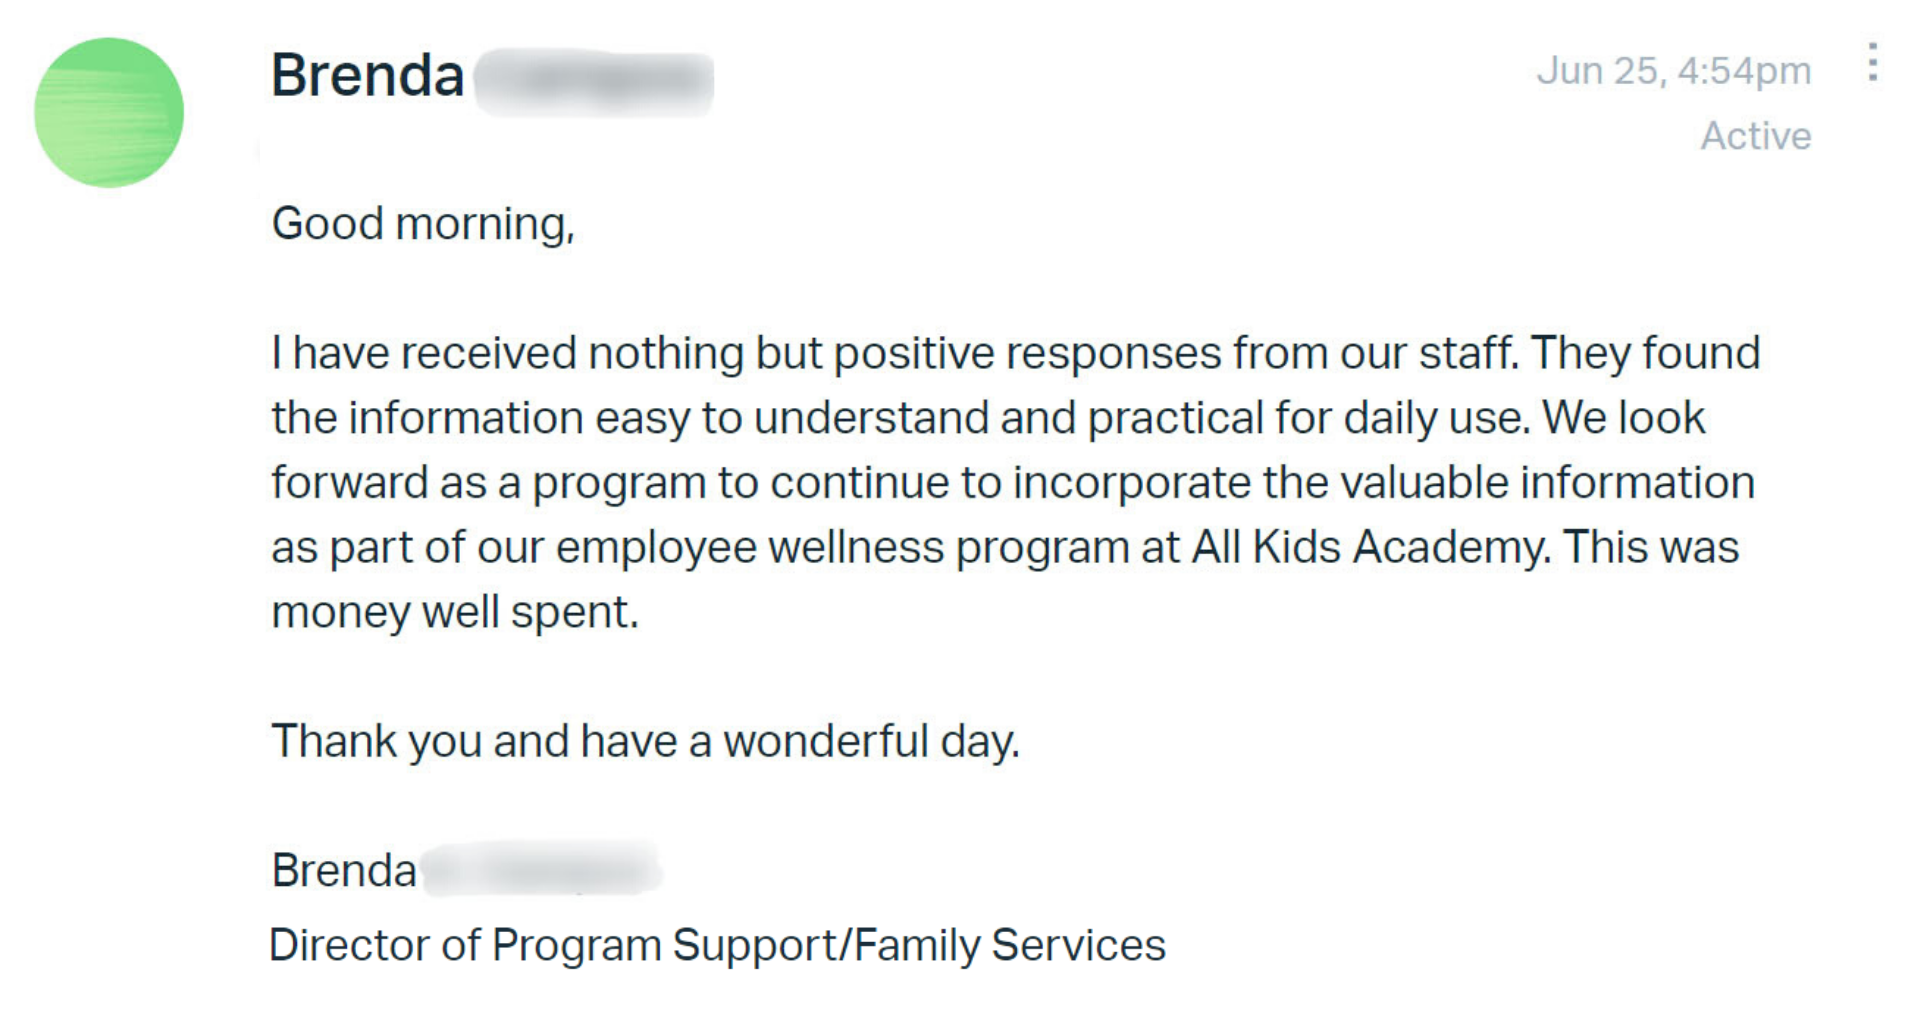The width and height of the screenshot is (1920, 1028).
Task: Click the words valuable information
Action: 1548,483
